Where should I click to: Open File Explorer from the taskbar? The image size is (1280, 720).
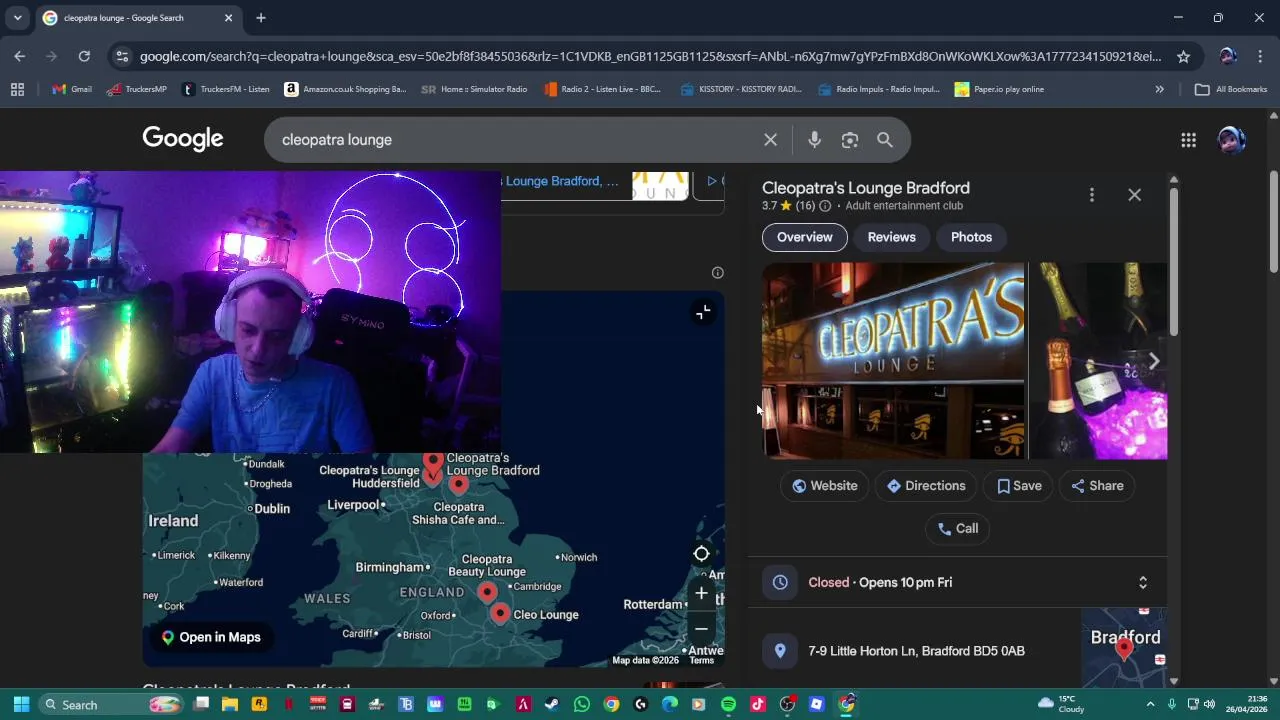230,704
